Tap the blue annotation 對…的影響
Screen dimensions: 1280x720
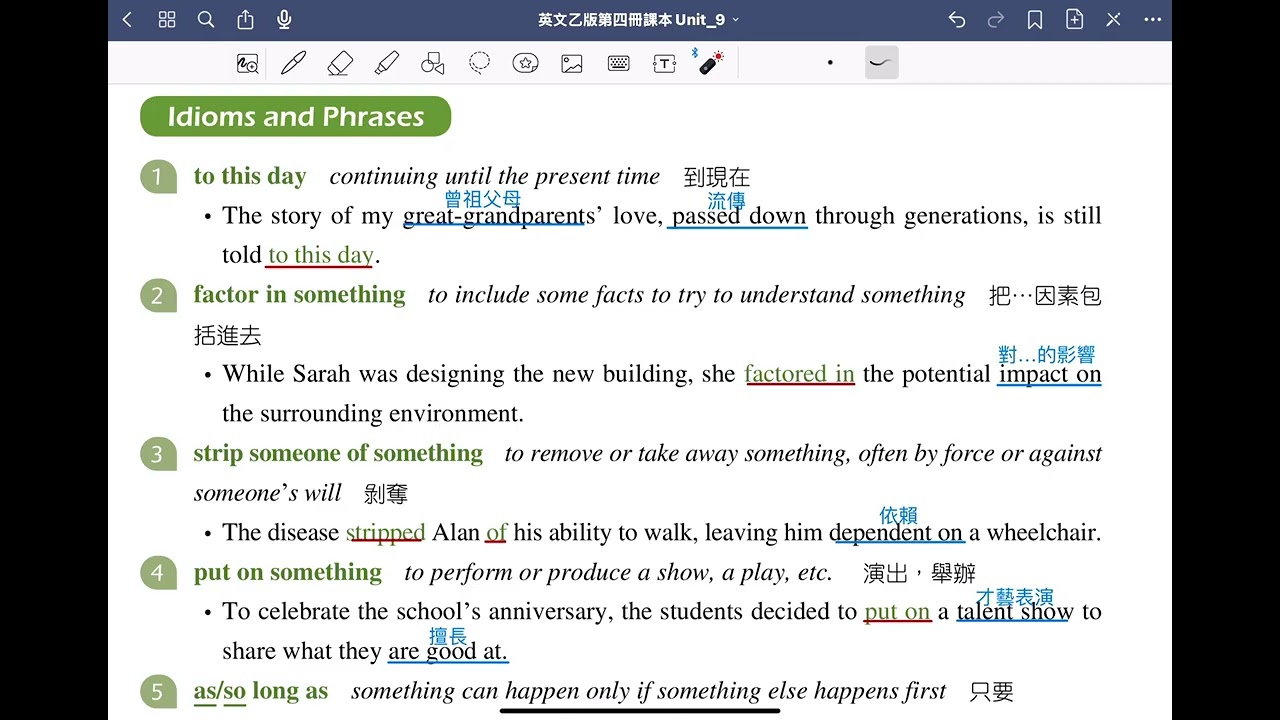1047,355
